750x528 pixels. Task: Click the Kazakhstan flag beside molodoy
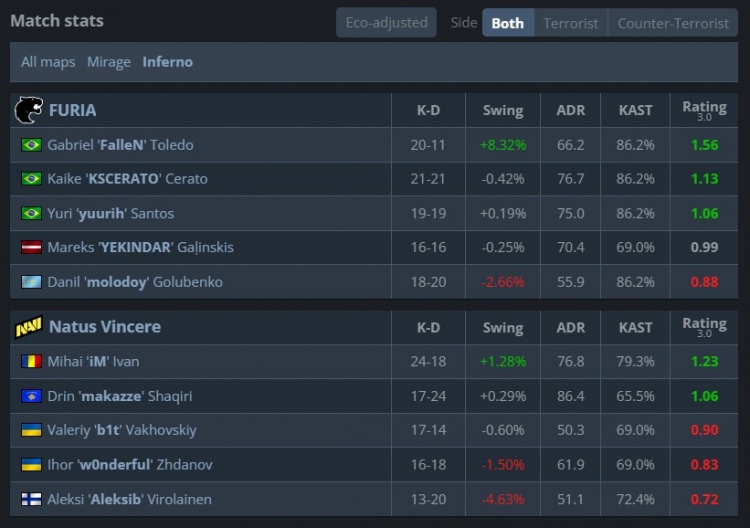coord(31,282)
